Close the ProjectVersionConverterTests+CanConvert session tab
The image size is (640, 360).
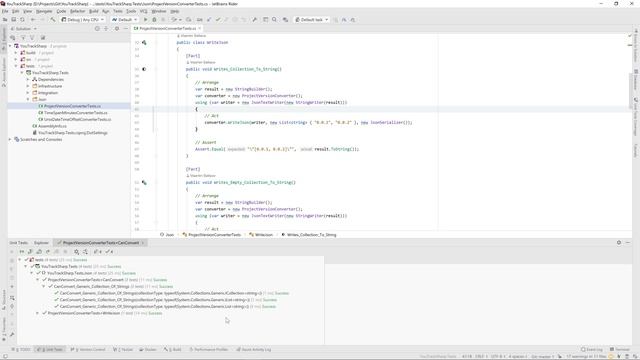(143, 243)
